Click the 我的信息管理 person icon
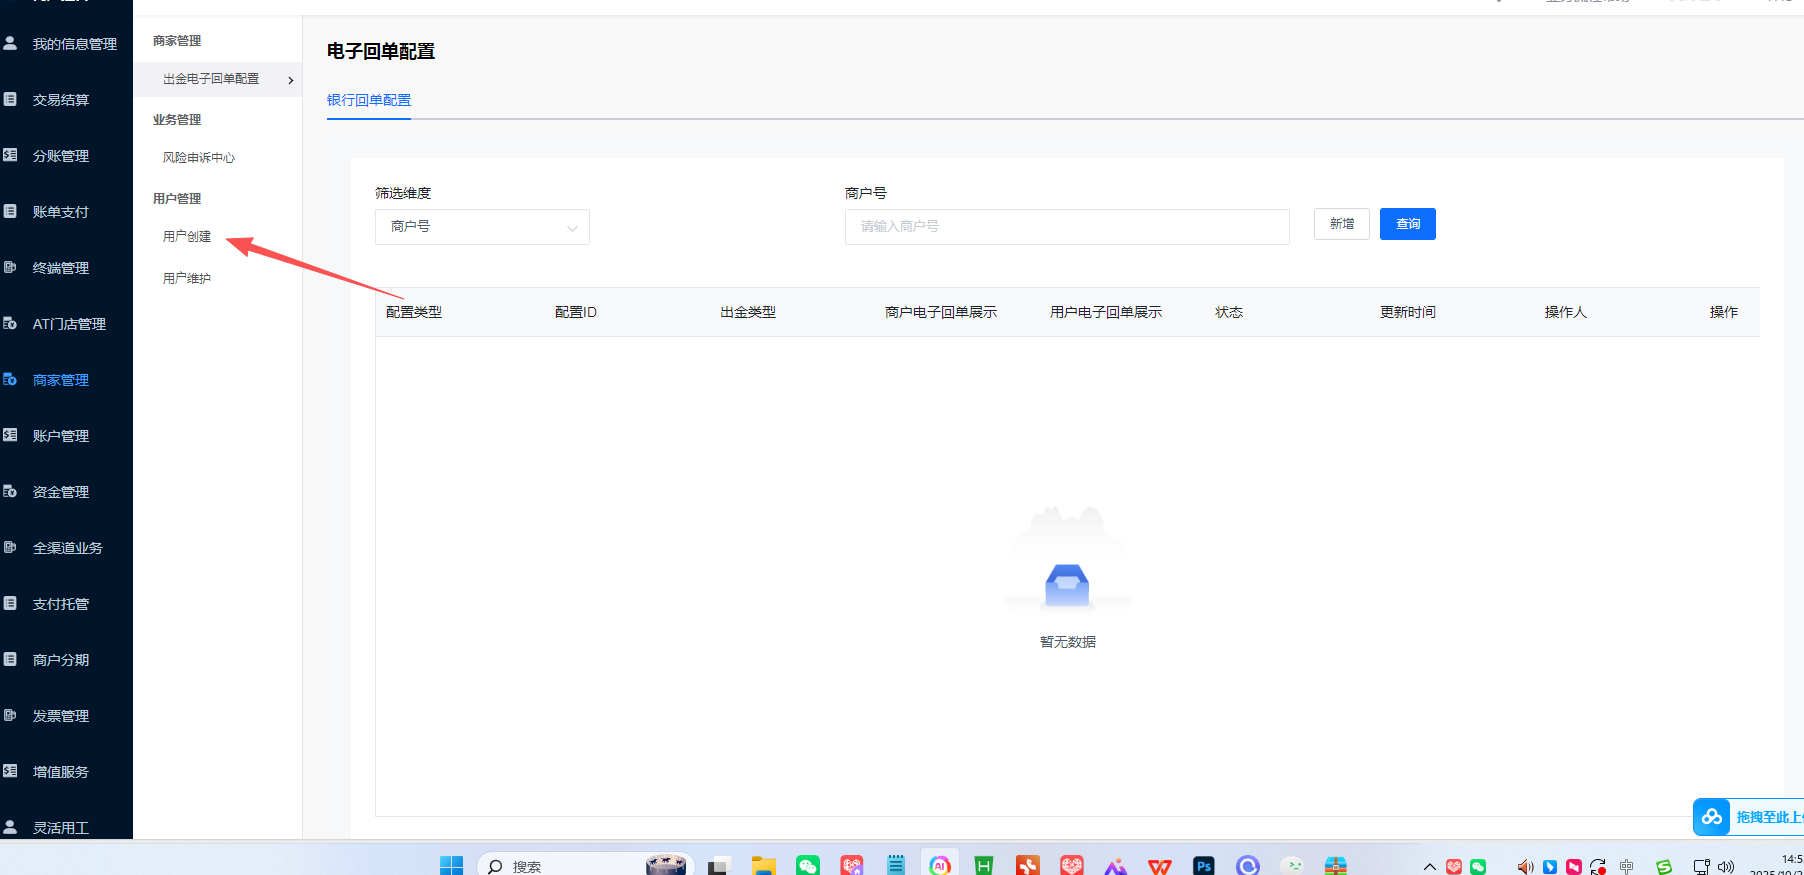The height and width of the screenshot is (875, 1804). click(11, 43)
